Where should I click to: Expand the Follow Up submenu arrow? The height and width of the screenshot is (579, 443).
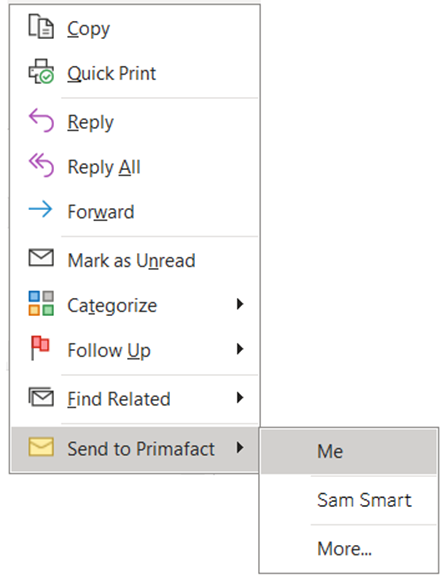[240, 349]
